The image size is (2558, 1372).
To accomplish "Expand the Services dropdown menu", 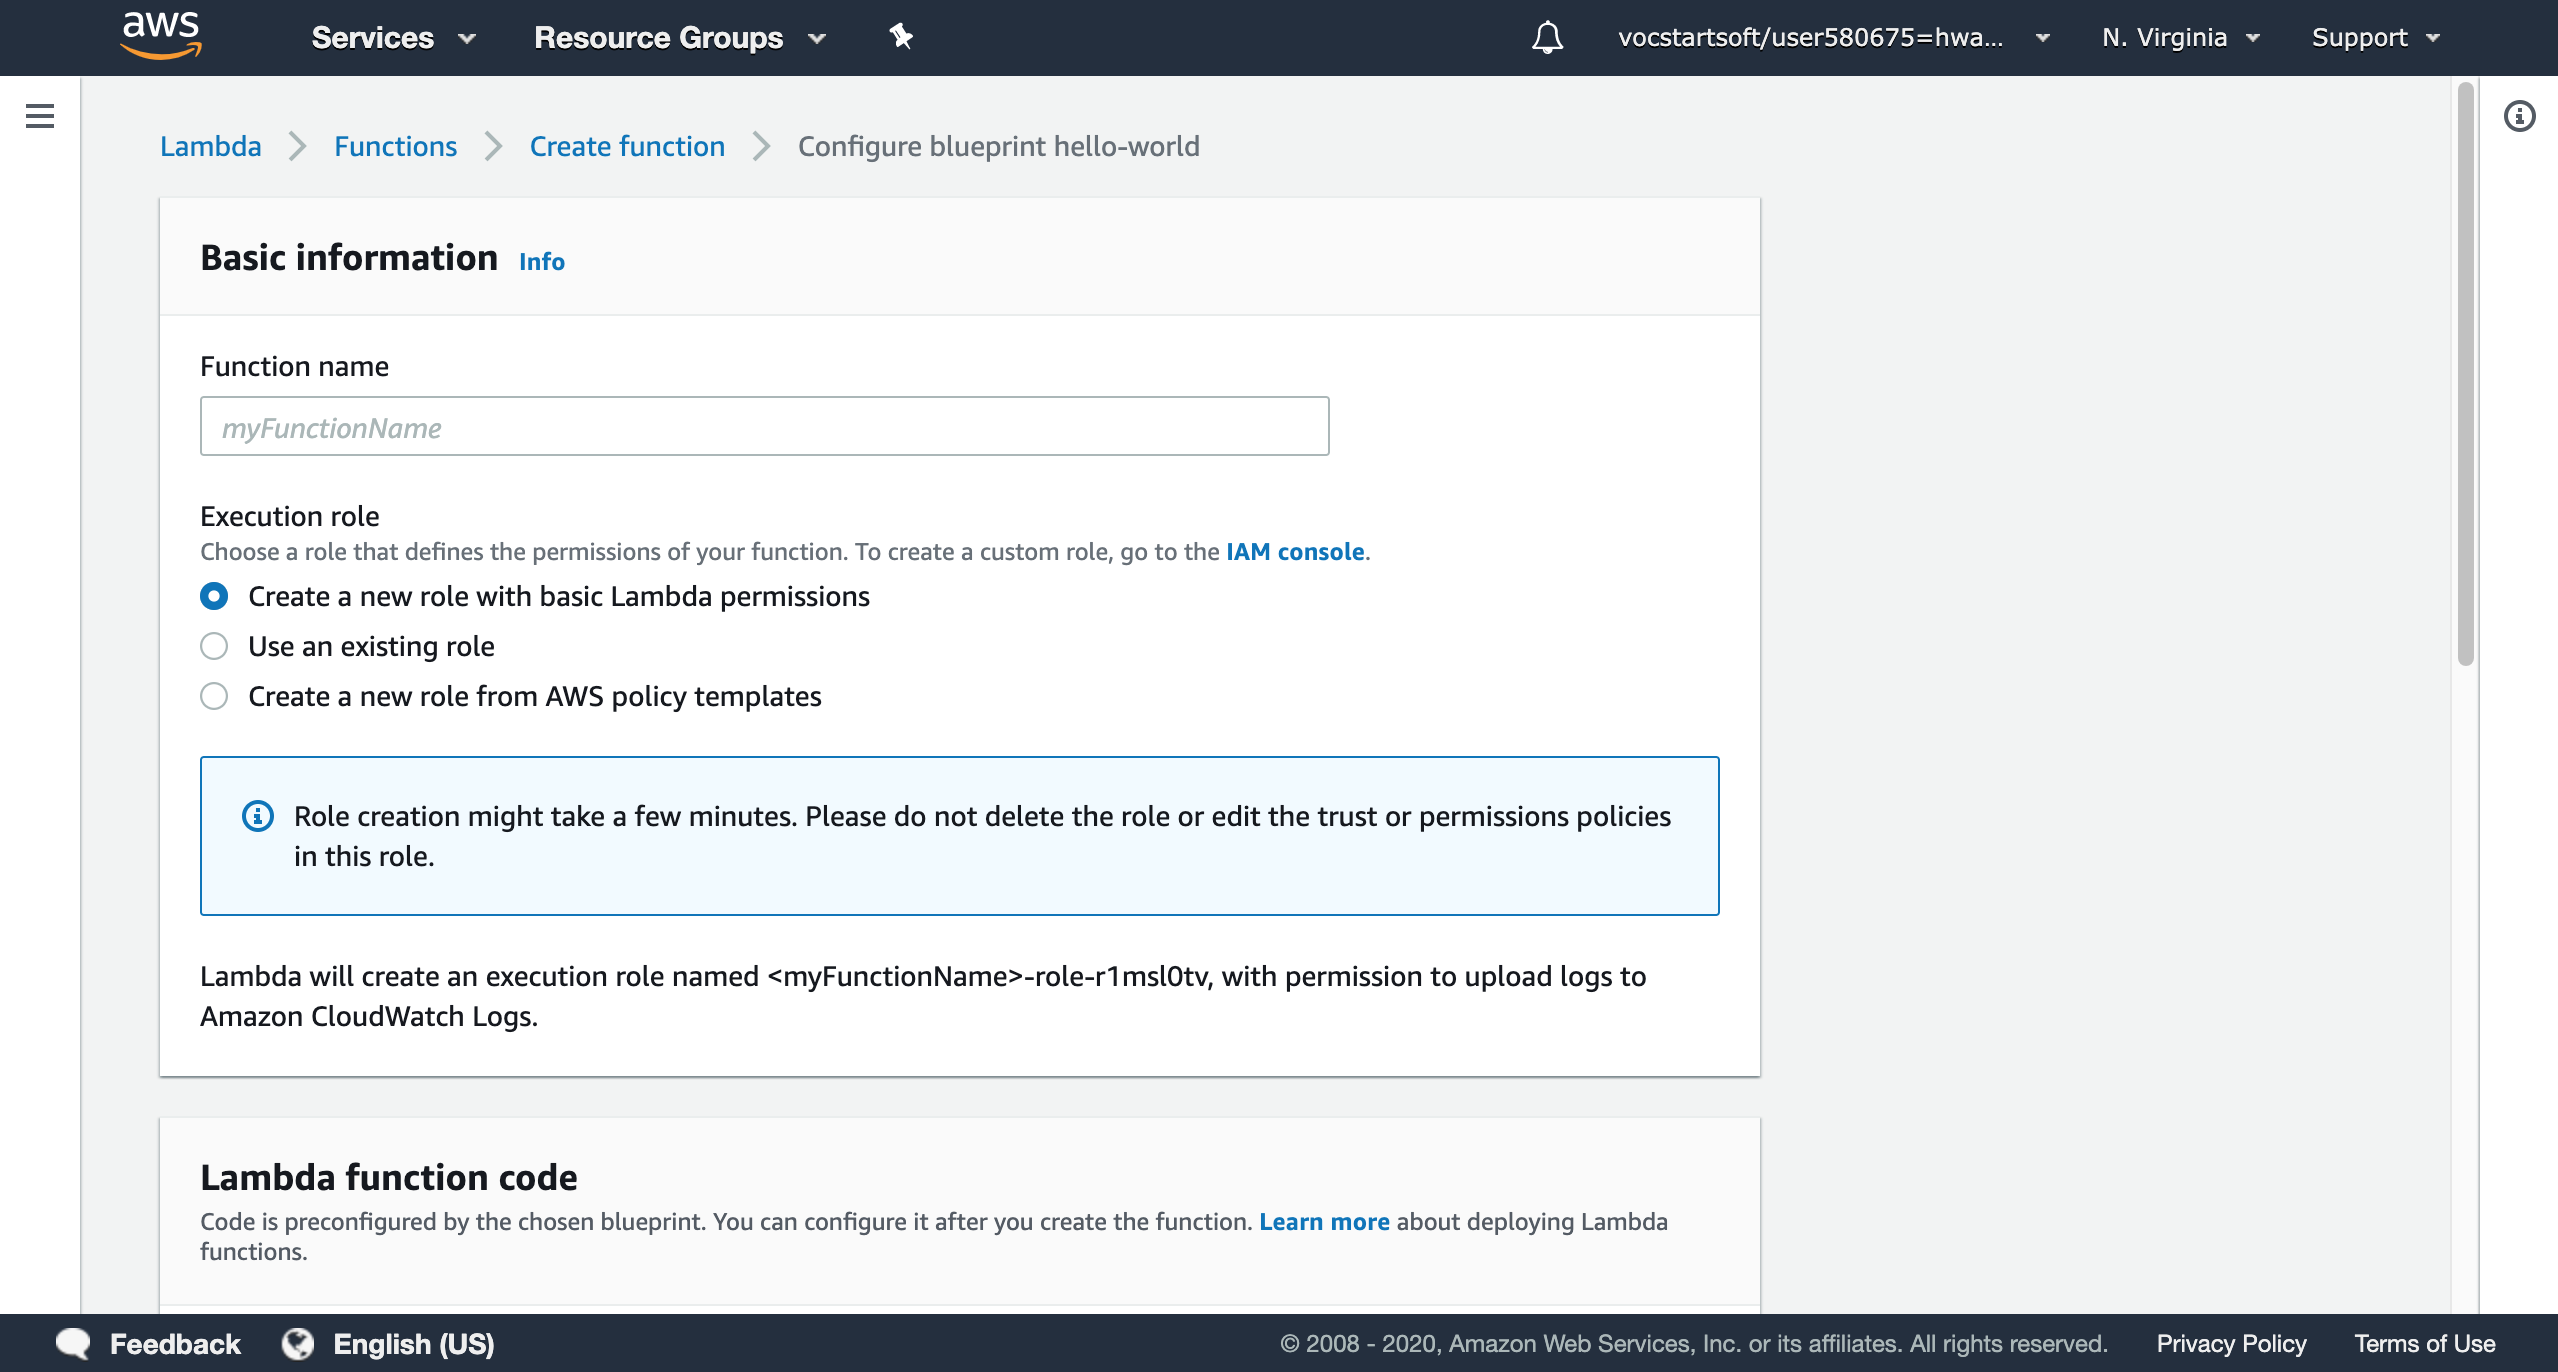I will coord(394,38).
